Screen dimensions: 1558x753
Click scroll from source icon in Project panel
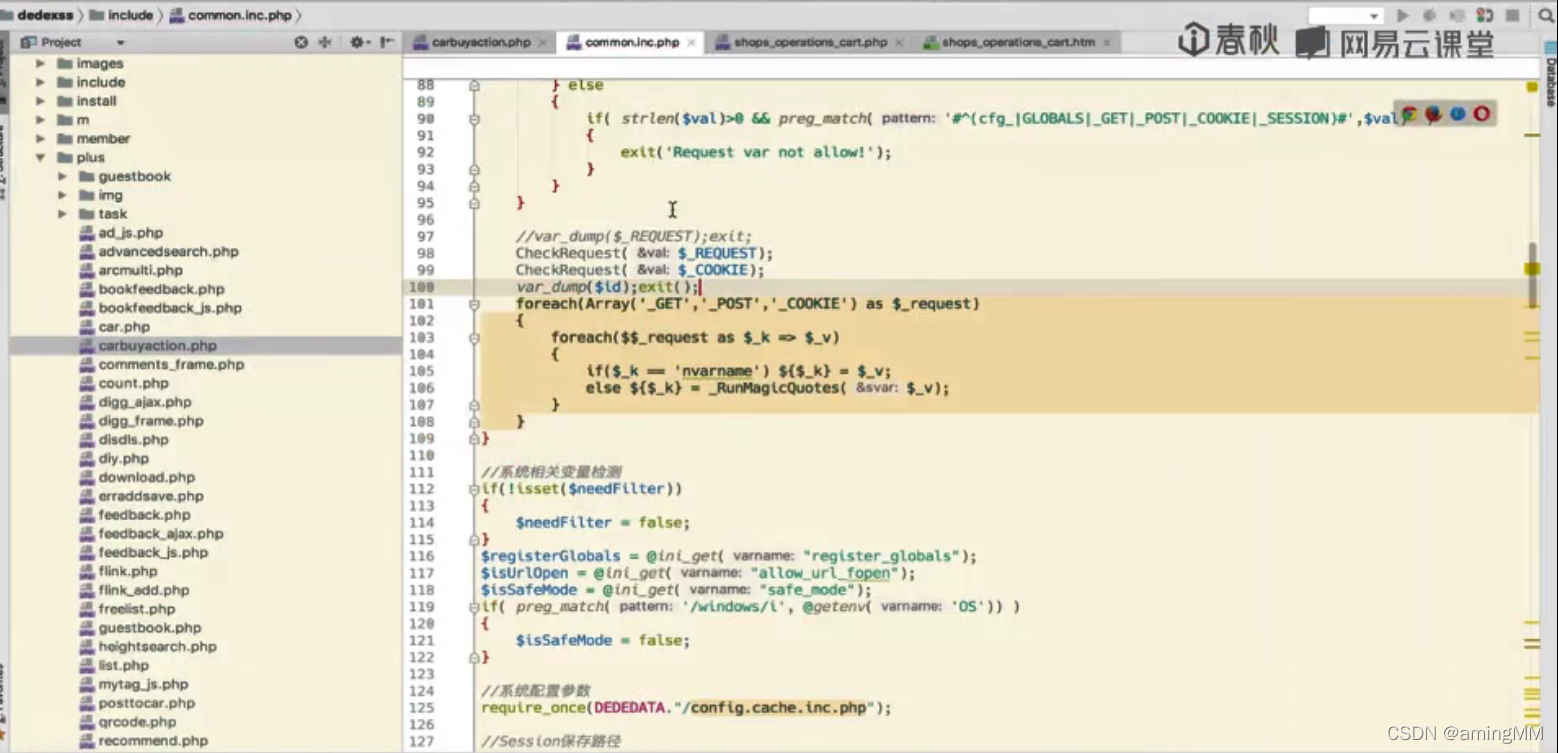[x=301, y=42]
